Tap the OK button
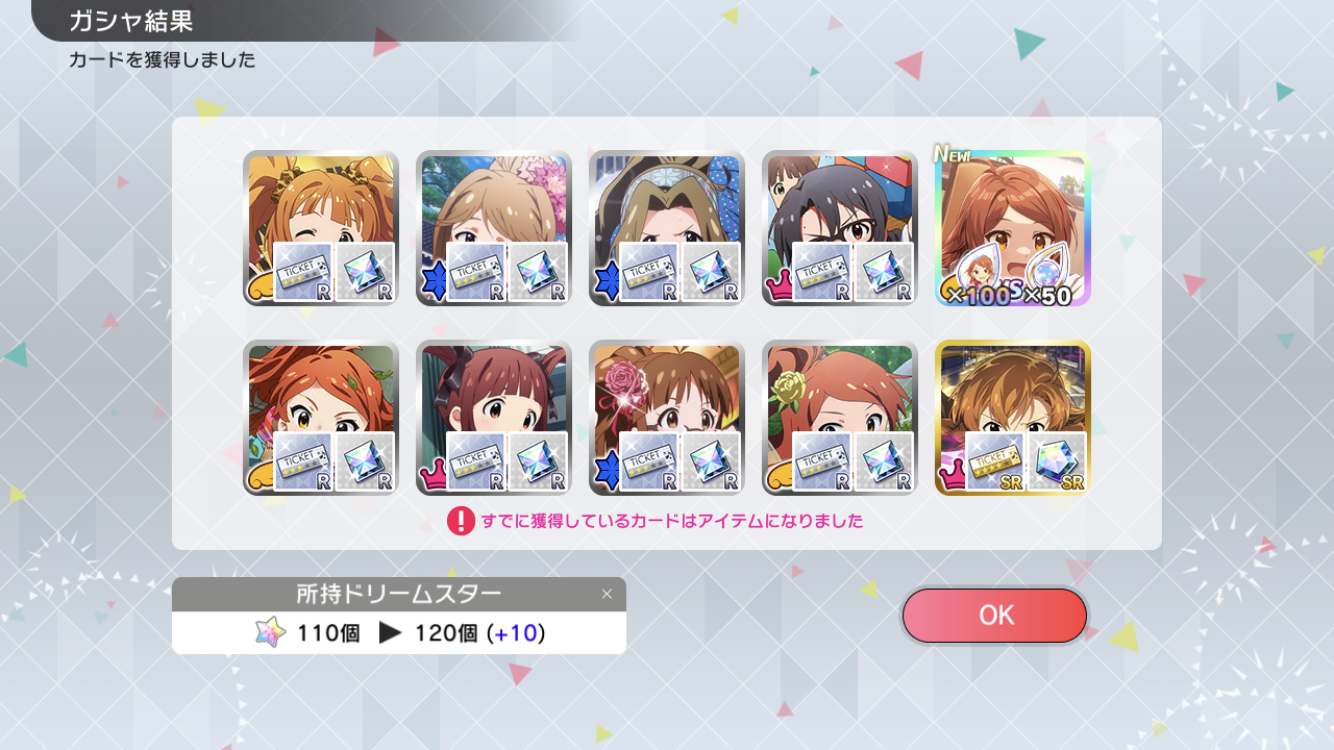Viewport: 1334px width, 750px height. [x=994, y=615]
